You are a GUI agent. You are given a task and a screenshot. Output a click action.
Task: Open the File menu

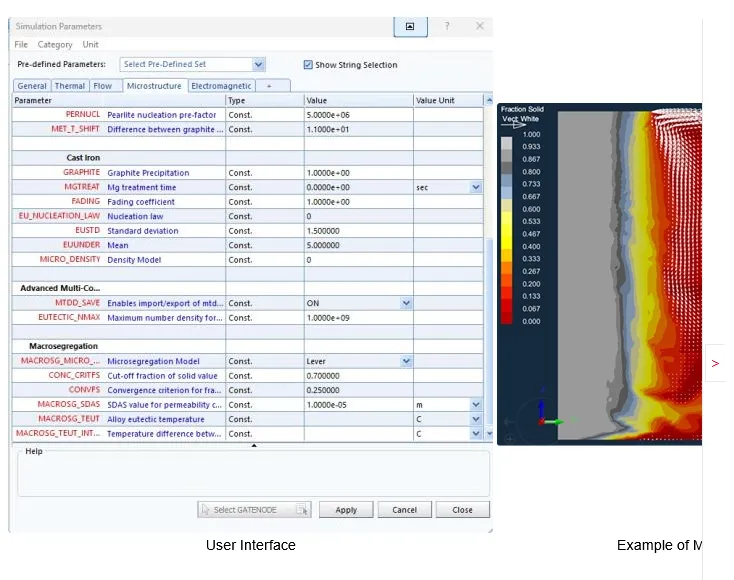coord(21,45)
